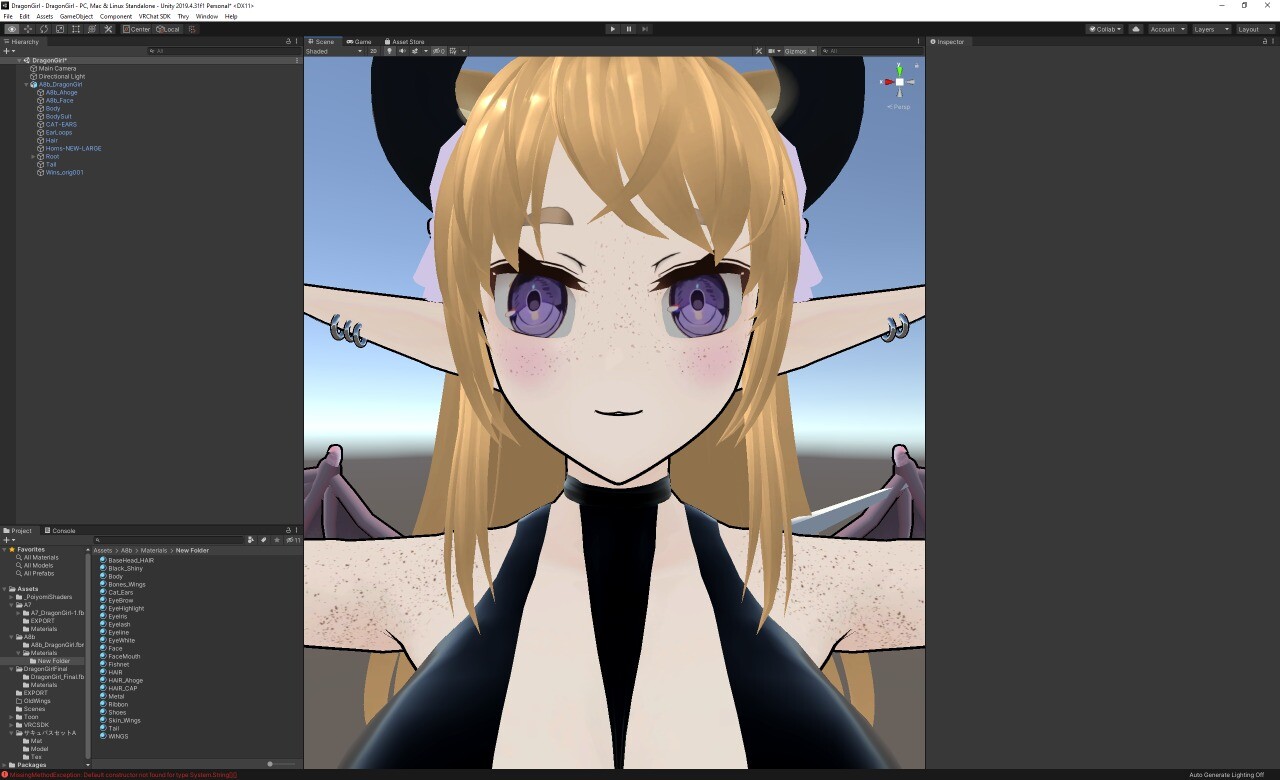The width and height of the screenshot is (1280, 780).
Task: Select the Rect transform tool
Action: pyautogui.click(x=76, y=29)
